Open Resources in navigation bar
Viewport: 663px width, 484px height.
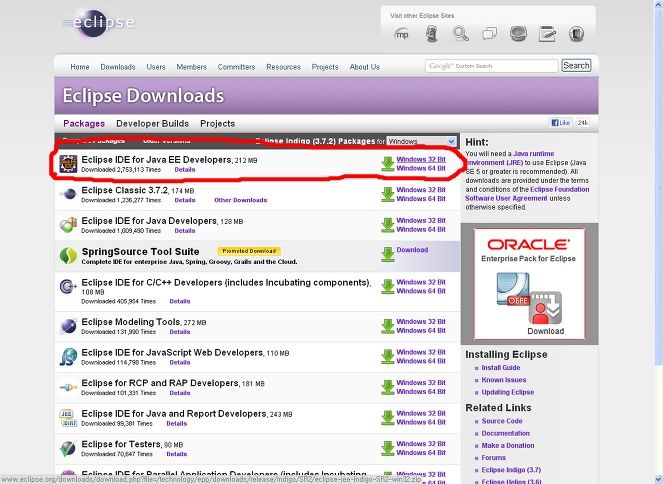(x=283, y=67)
